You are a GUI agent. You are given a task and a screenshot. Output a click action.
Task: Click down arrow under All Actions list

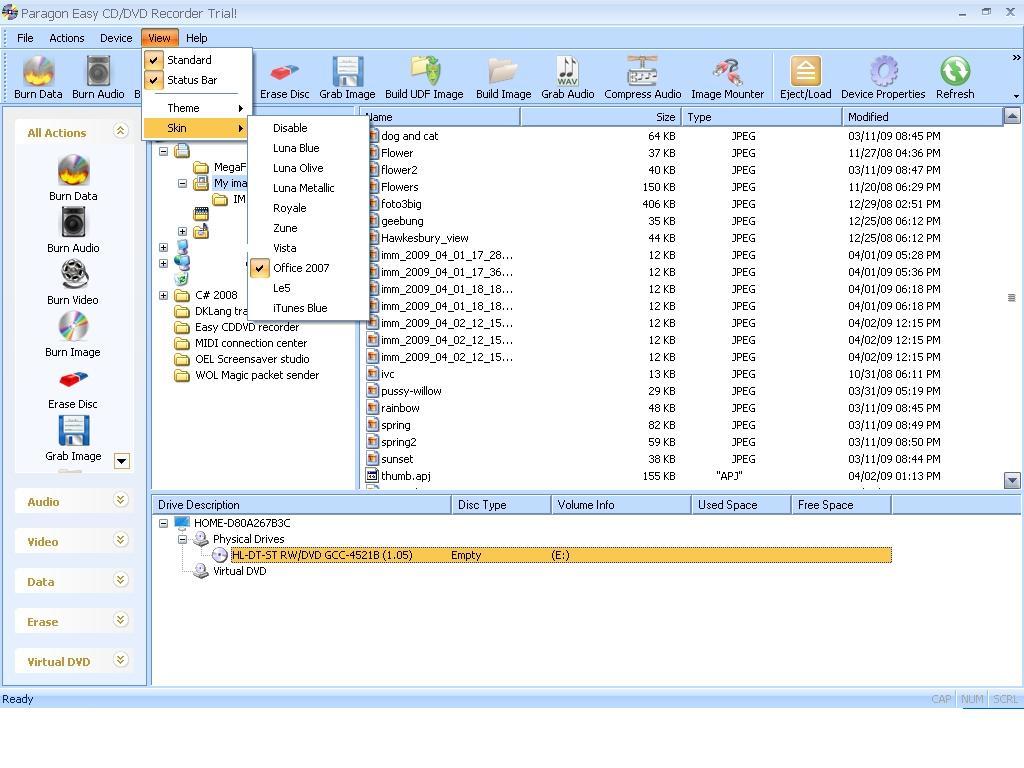coord(121,461)
